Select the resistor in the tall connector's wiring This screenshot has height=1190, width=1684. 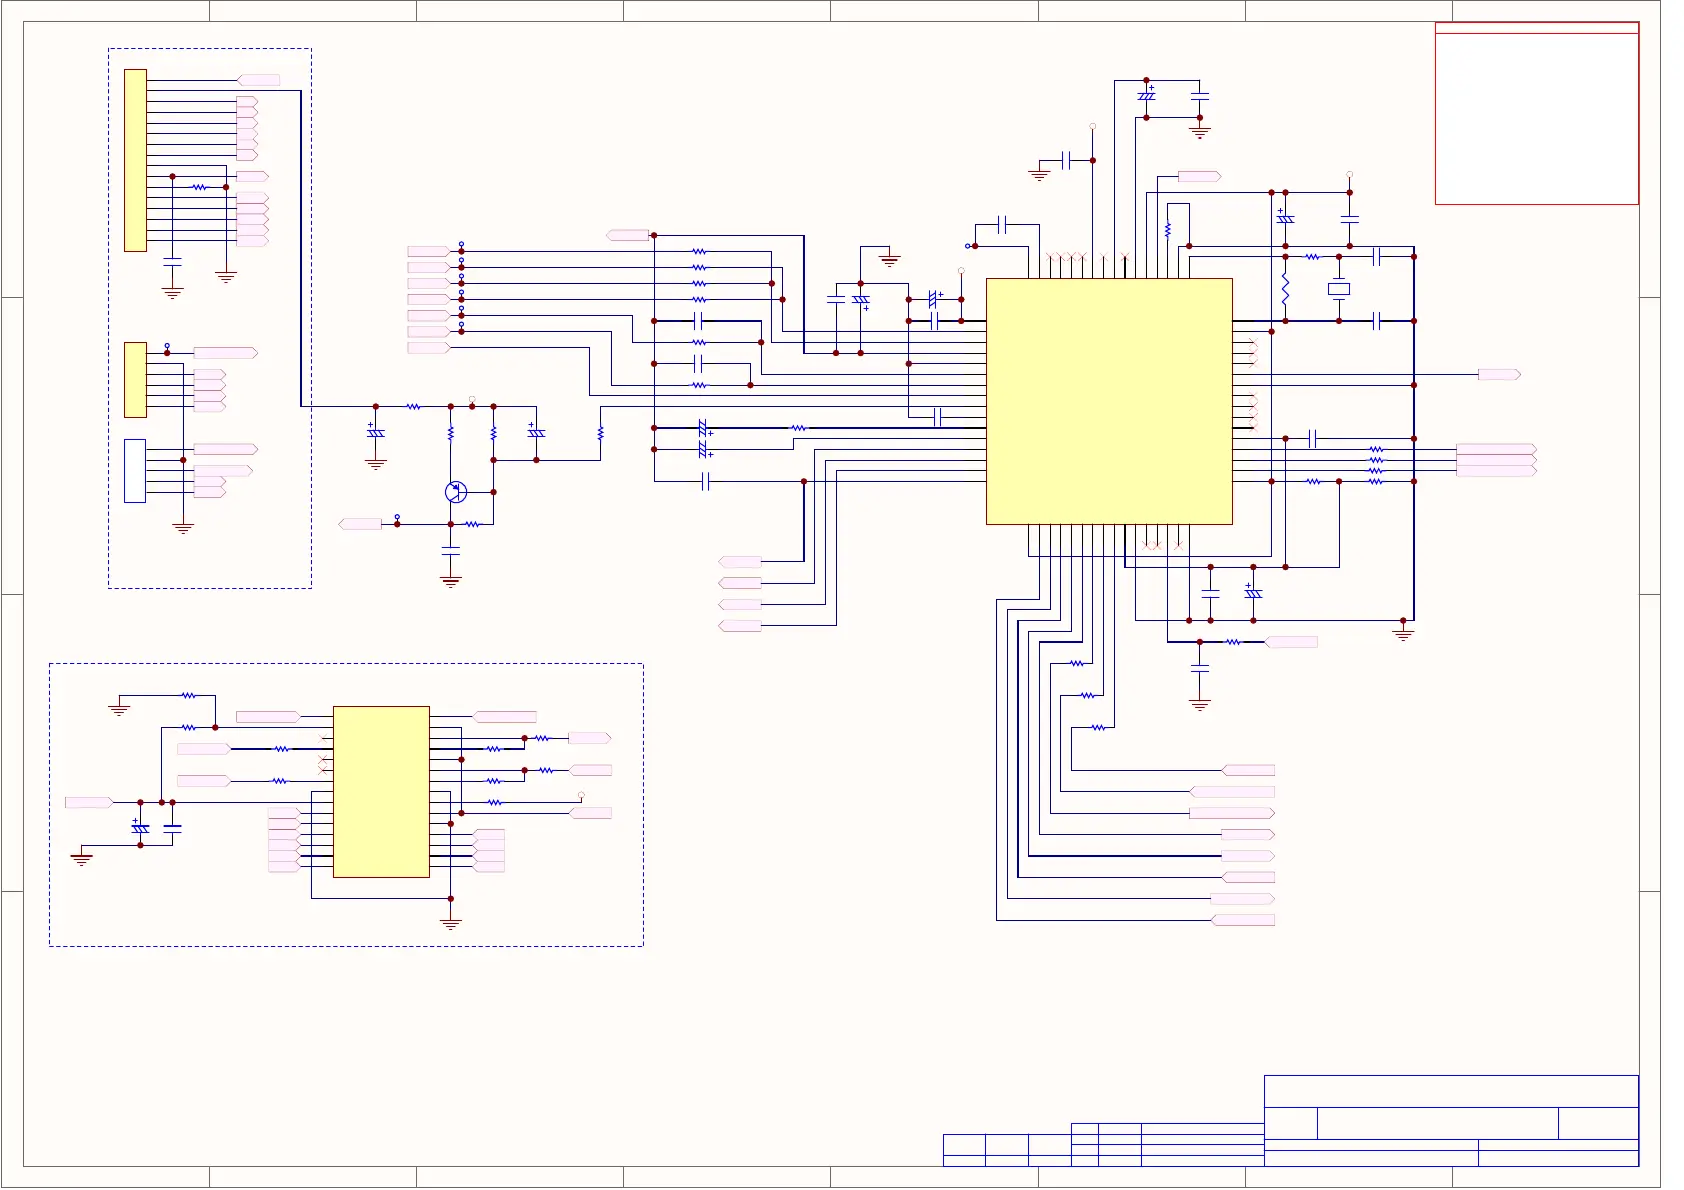pyautogui.click(x=199, y=187)
